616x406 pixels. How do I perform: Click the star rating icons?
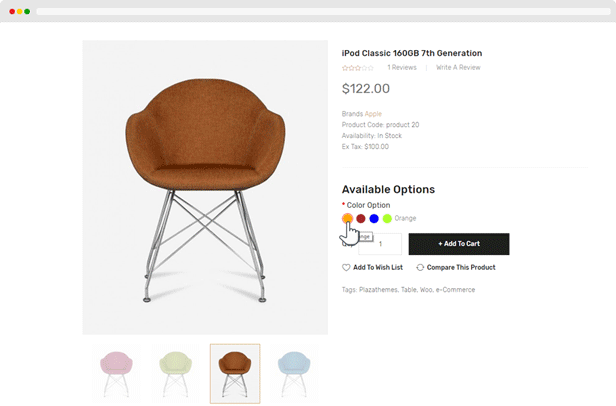tap(358, 68)
